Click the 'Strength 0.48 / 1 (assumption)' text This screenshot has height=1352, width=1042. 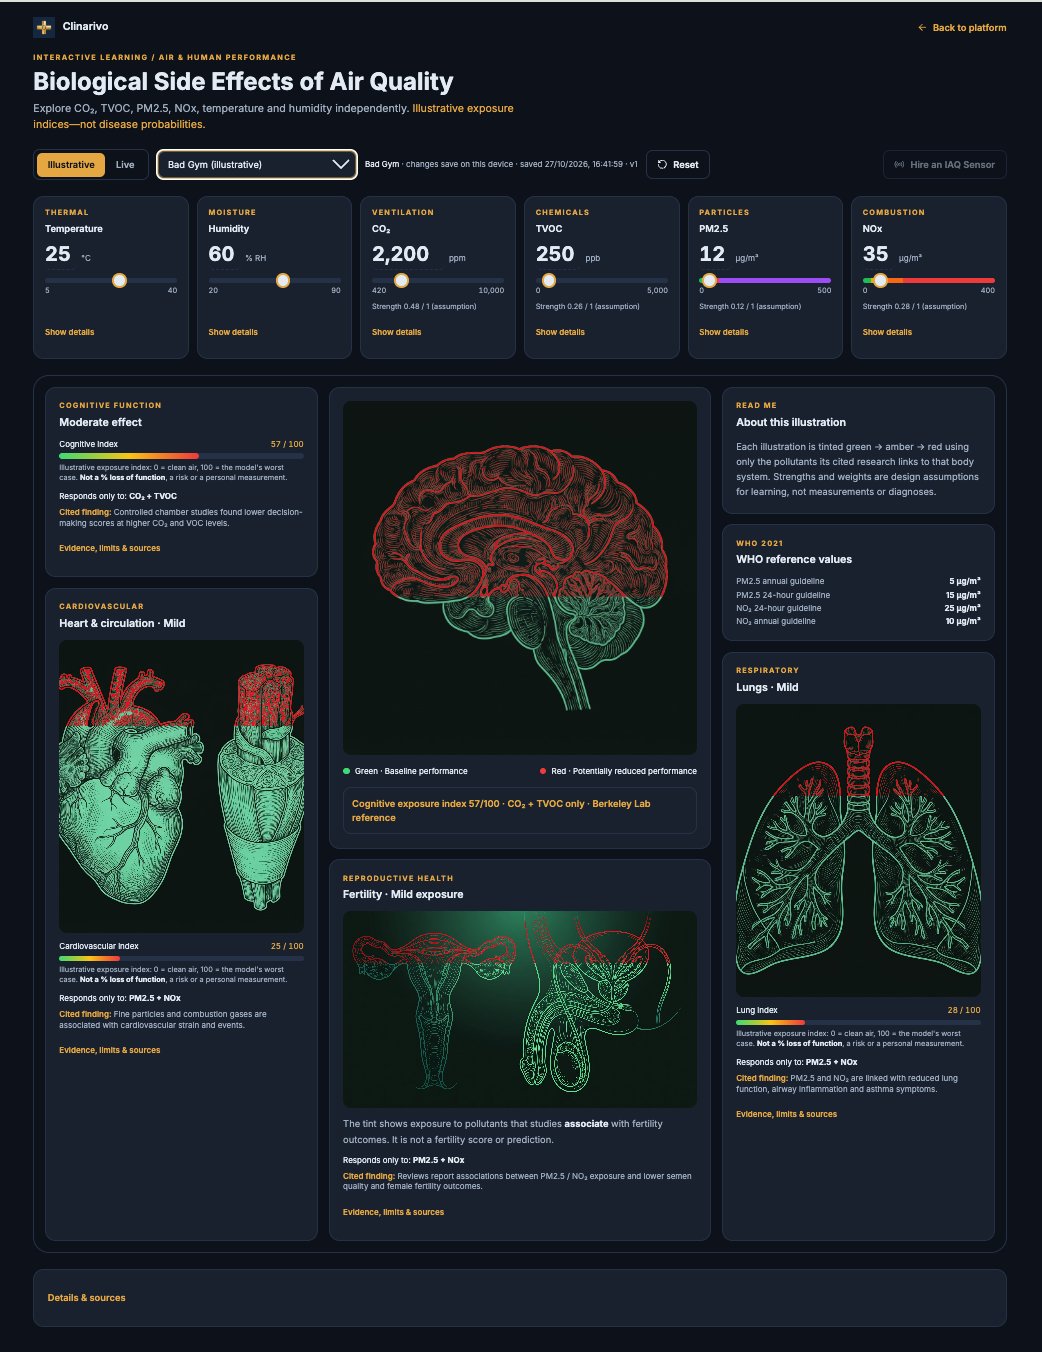[x=424, y=307]
